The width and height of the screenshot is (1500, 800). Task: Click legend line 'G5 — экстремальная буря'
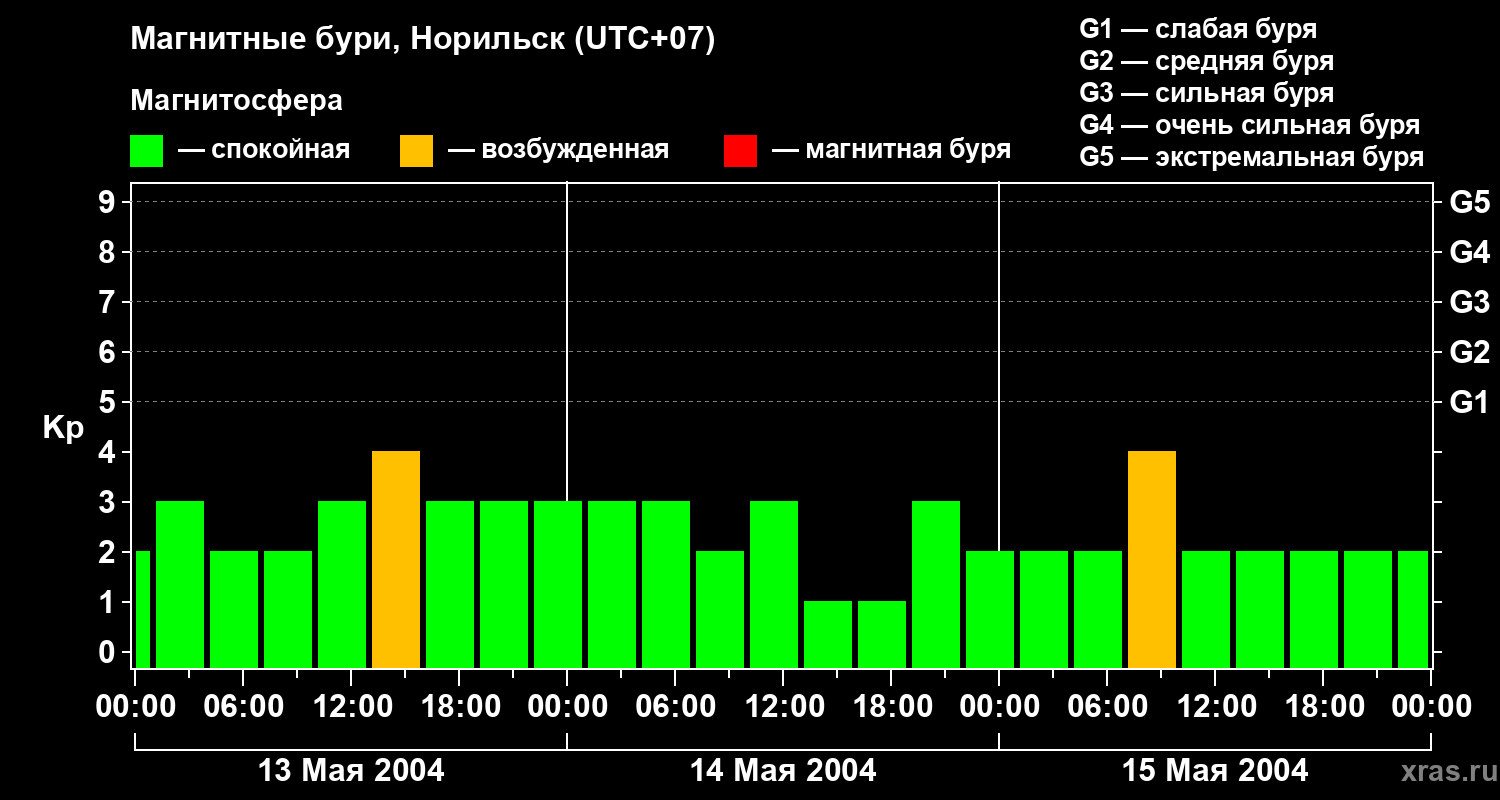(1252, 157)
